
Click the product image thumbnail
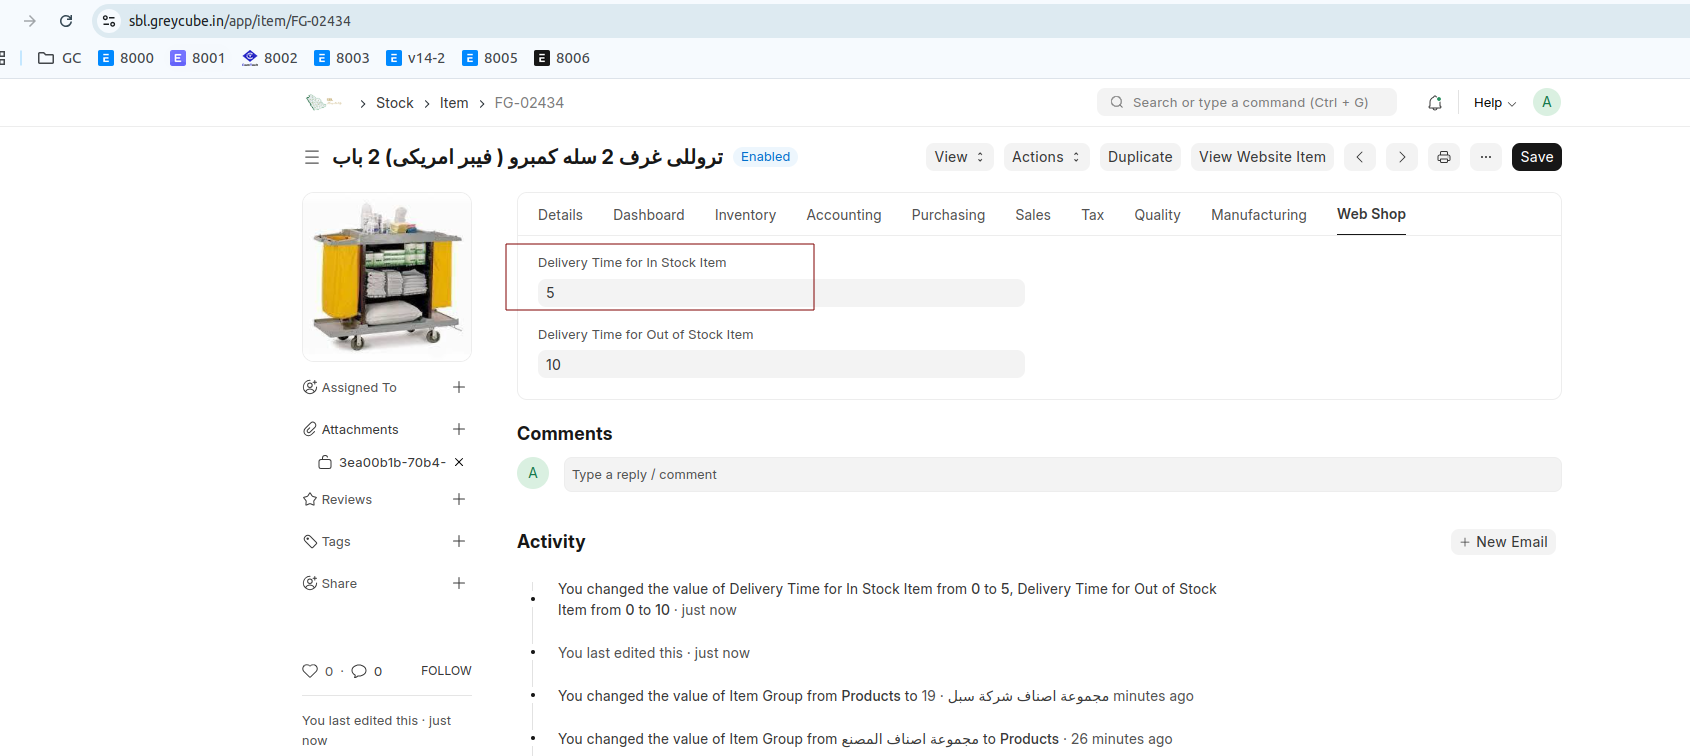pyautogui.click(x=387, y=277)
